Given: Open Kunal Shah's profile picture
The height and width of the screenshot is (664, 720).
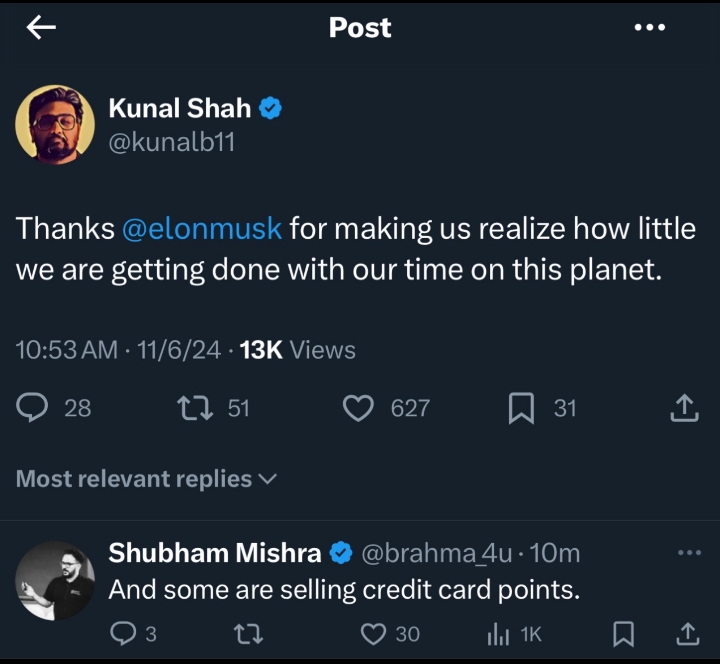Looking at the screenshot, I should [55, 125].
